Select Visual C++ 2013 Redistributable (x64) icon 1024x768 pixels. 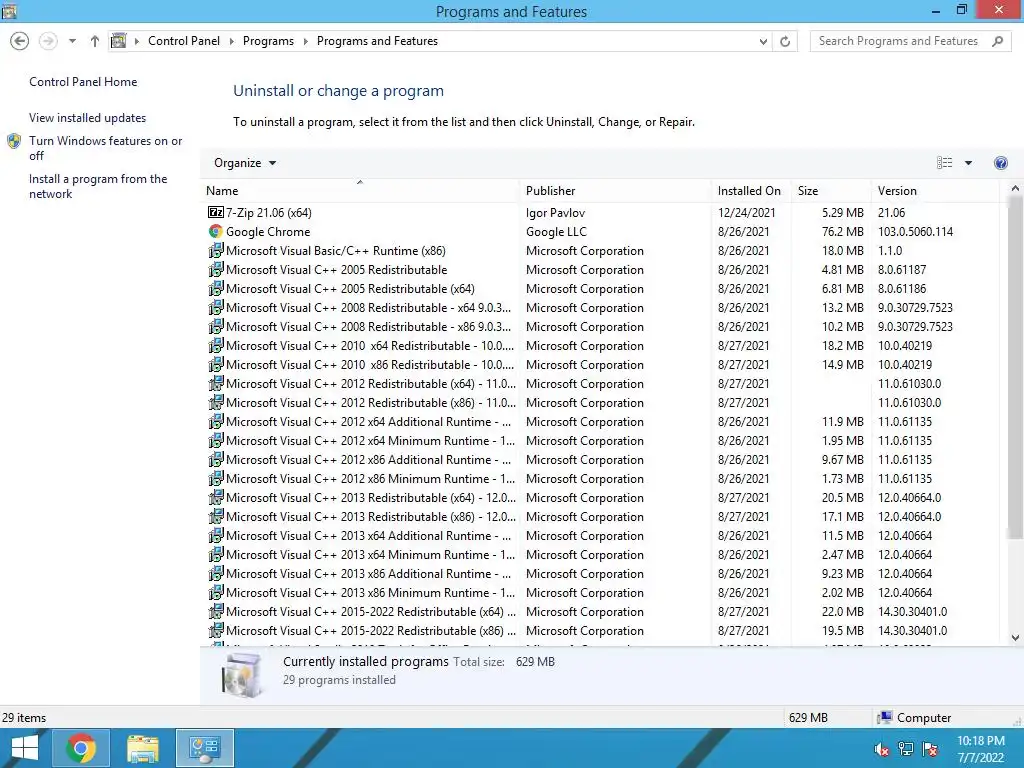216,497
